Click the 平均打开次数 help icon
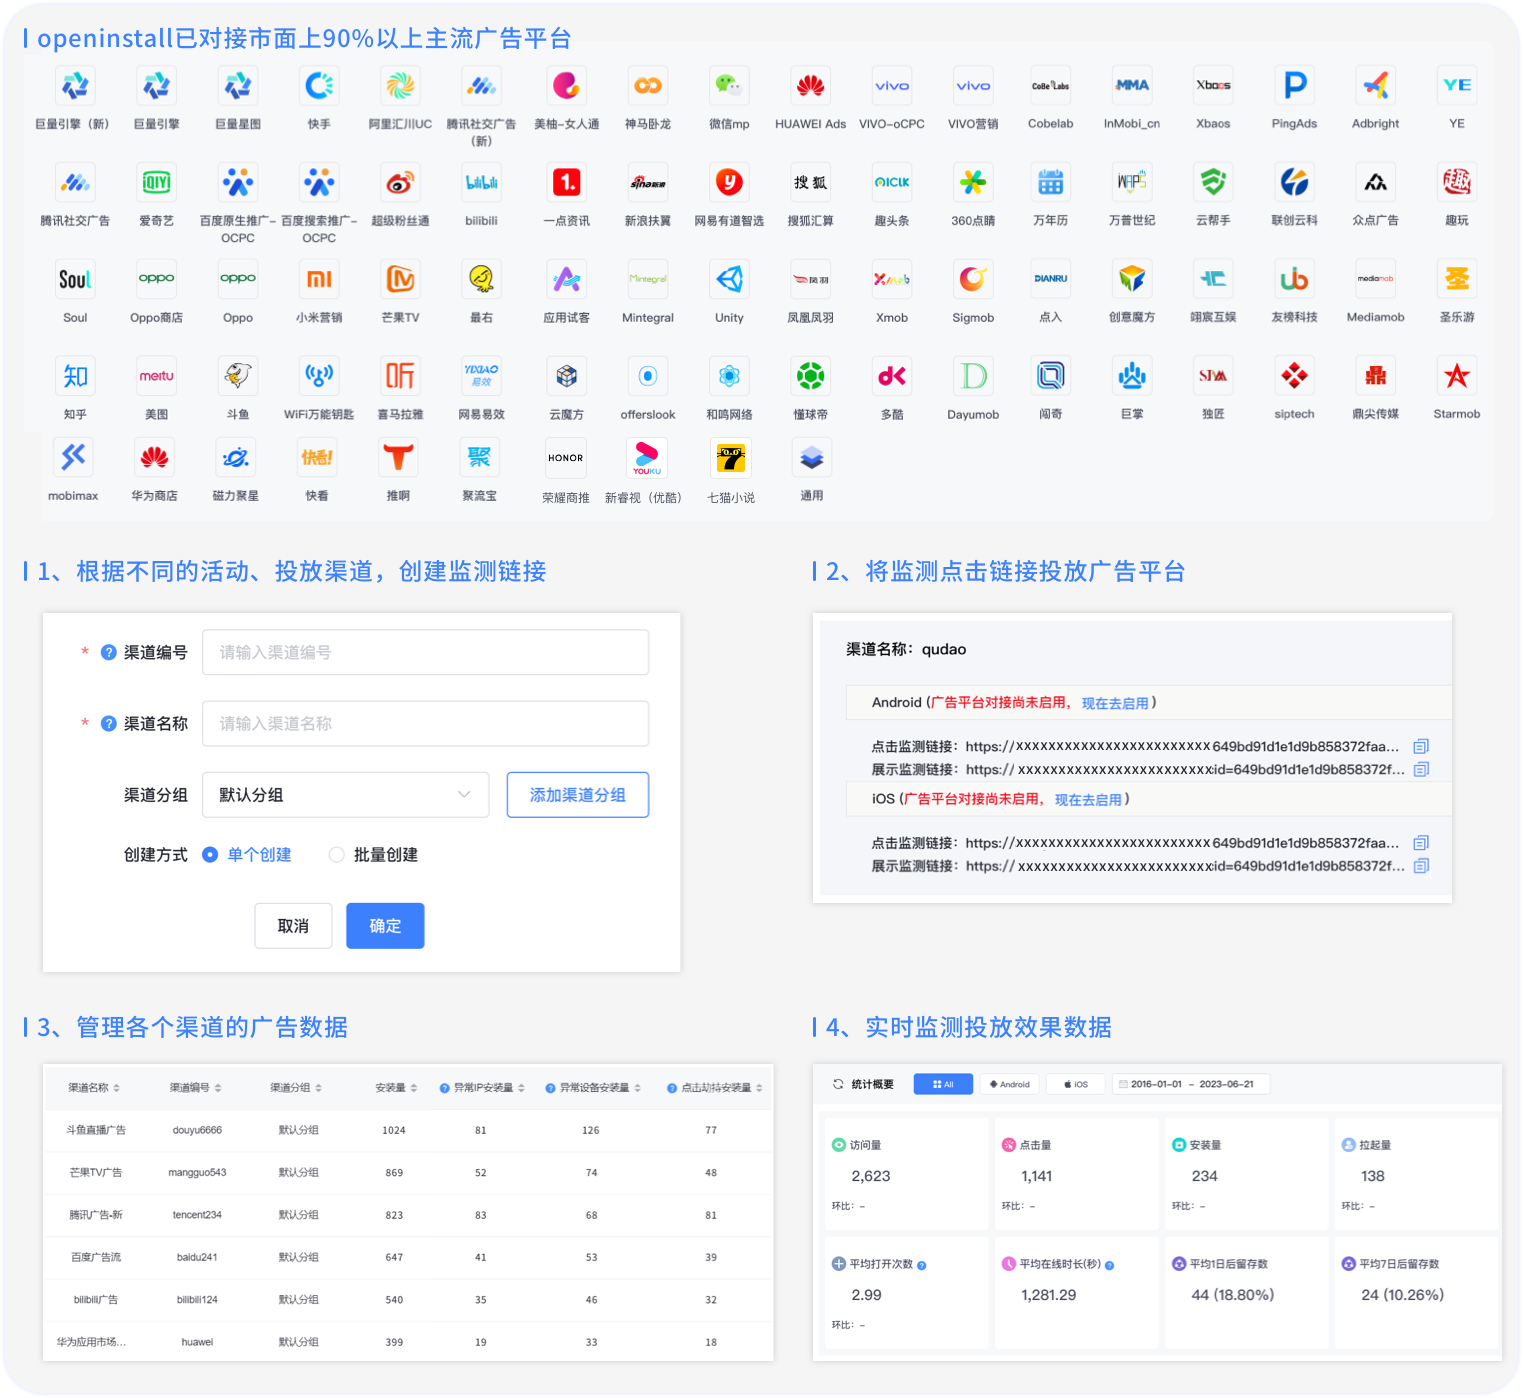Image resolution: width=1523 pixels, height=1398 pixels. tap(921, 1265)
